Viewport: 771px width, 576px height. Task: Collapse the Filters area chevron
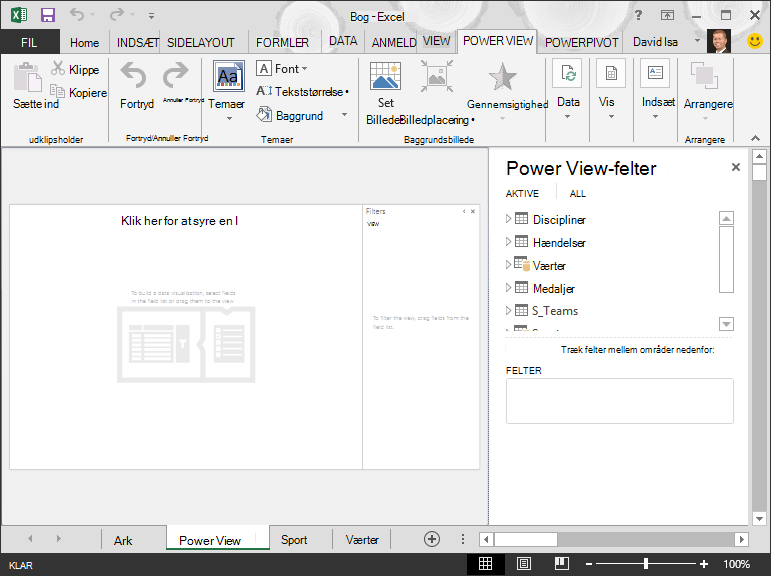coord(464,211)
